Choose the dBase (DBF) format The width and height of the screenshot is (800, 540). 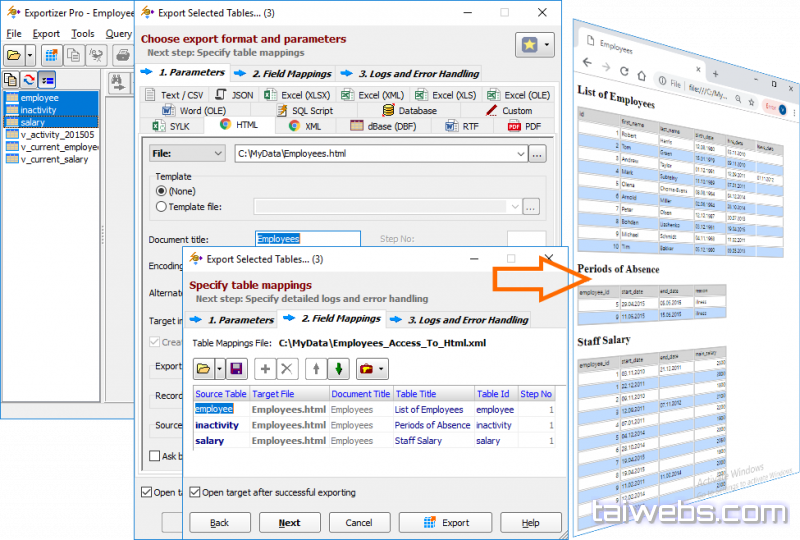(x=383, y=126)
